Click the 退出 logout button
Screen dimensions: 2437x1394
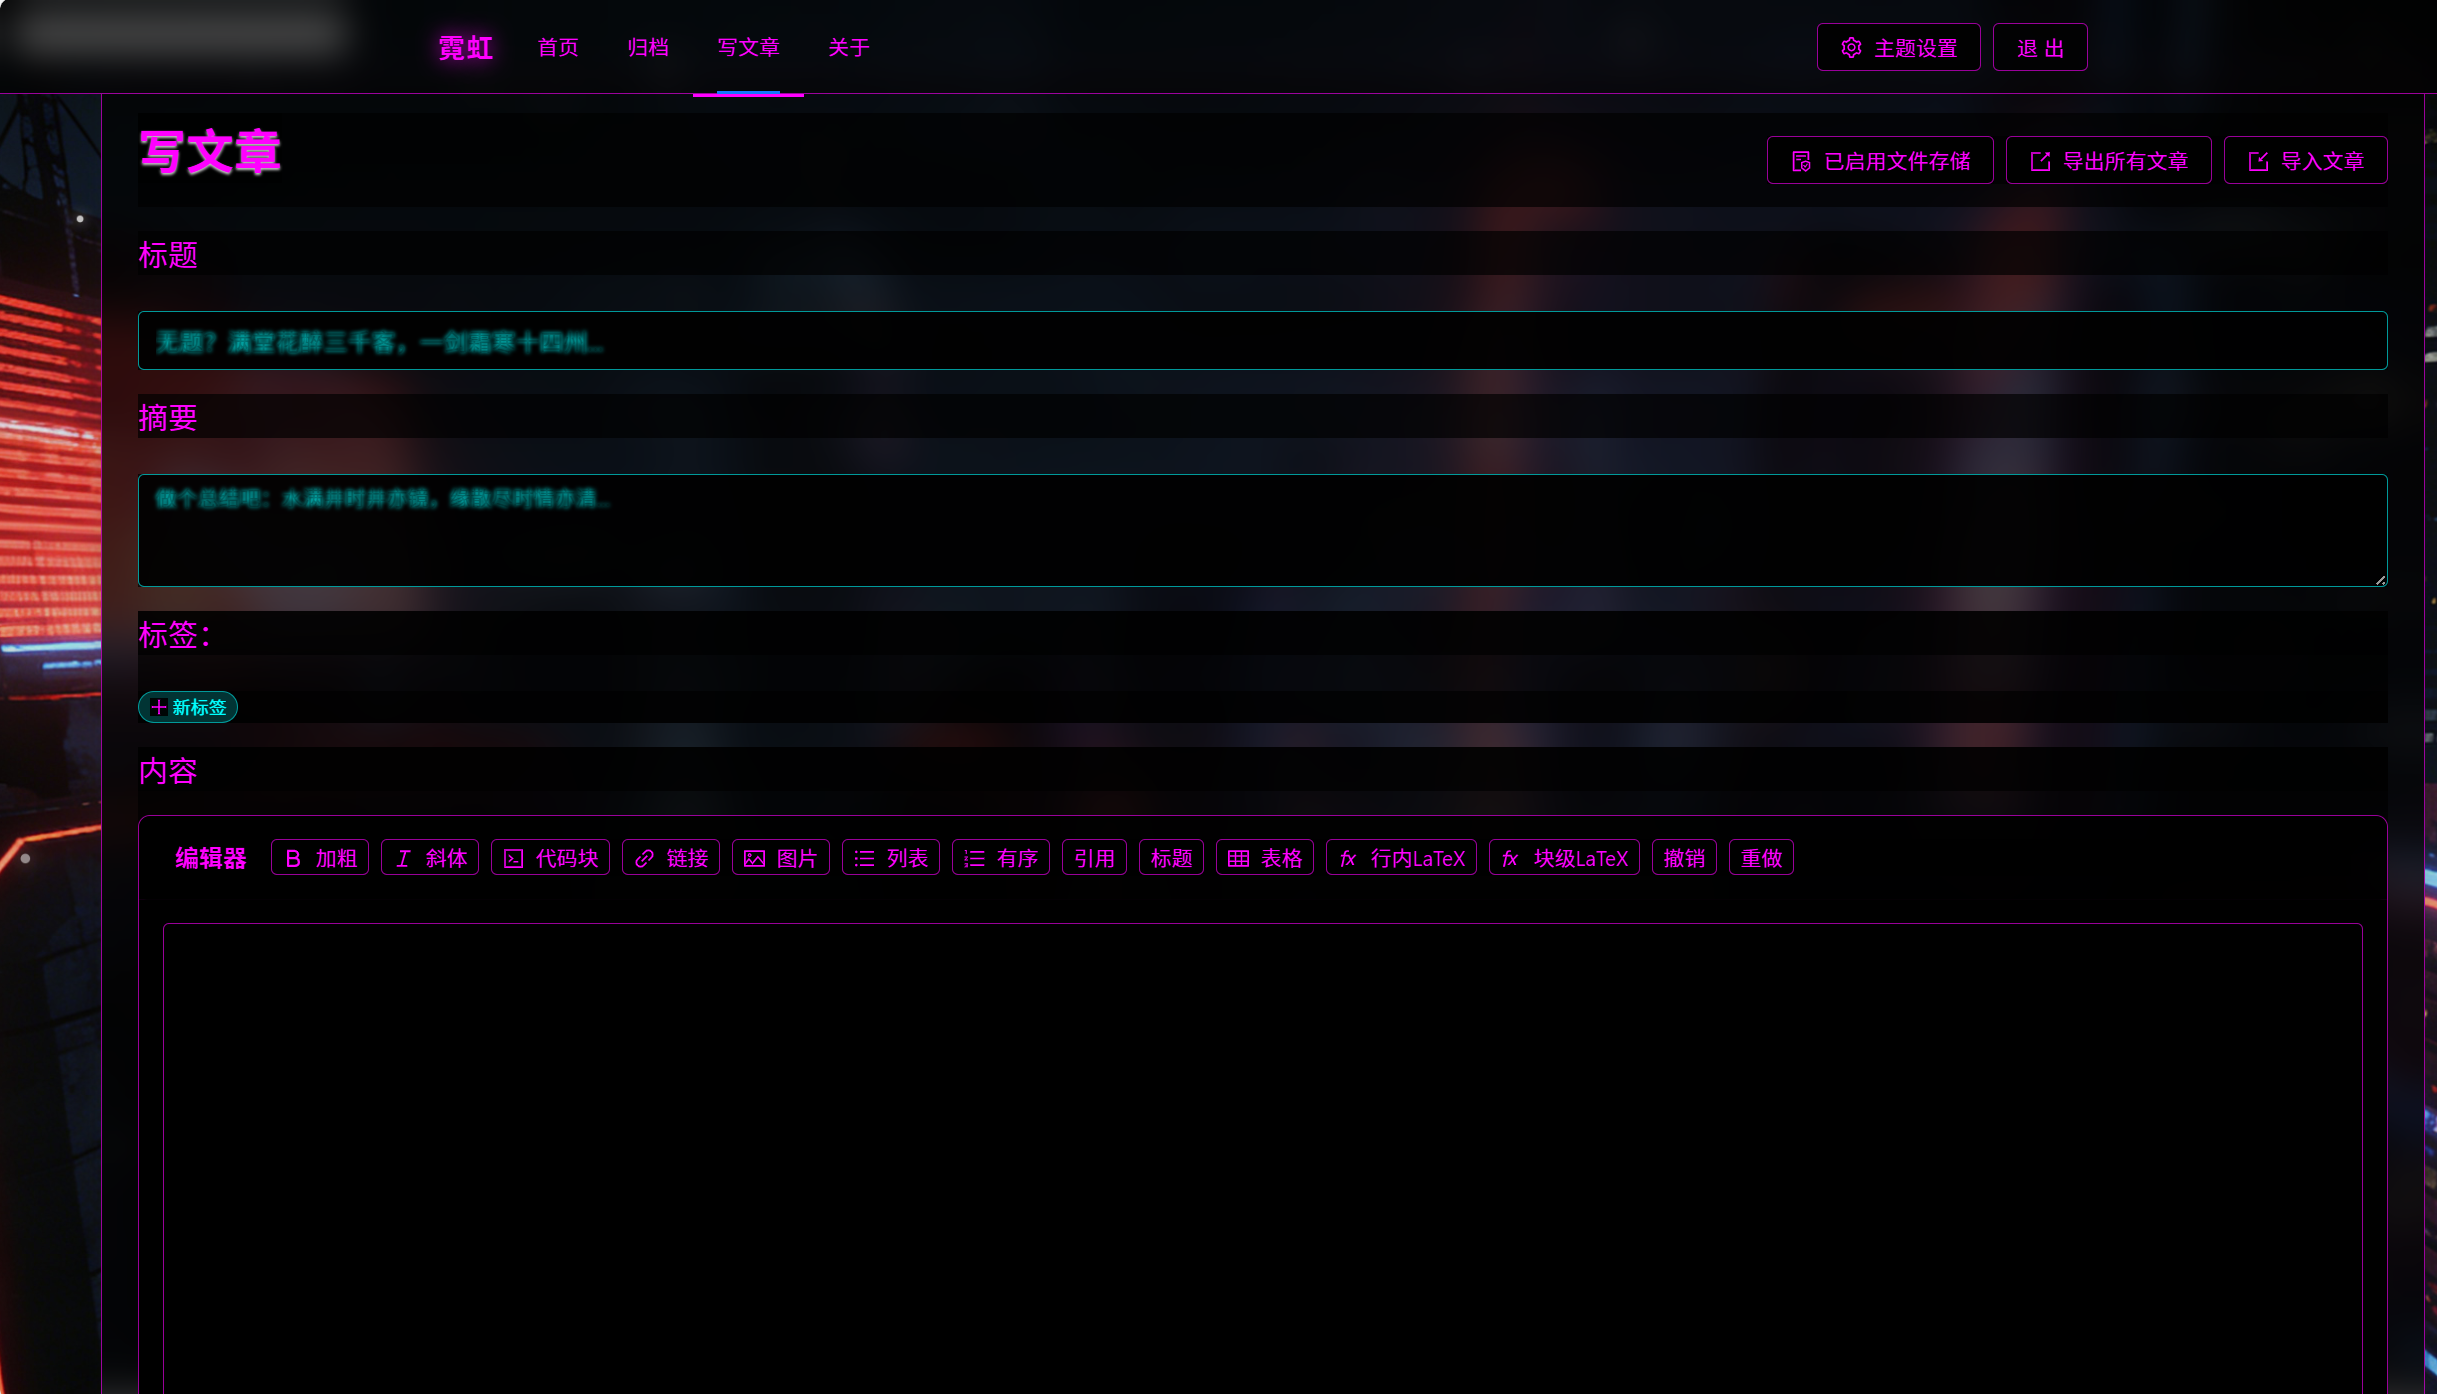(2040, 48)
